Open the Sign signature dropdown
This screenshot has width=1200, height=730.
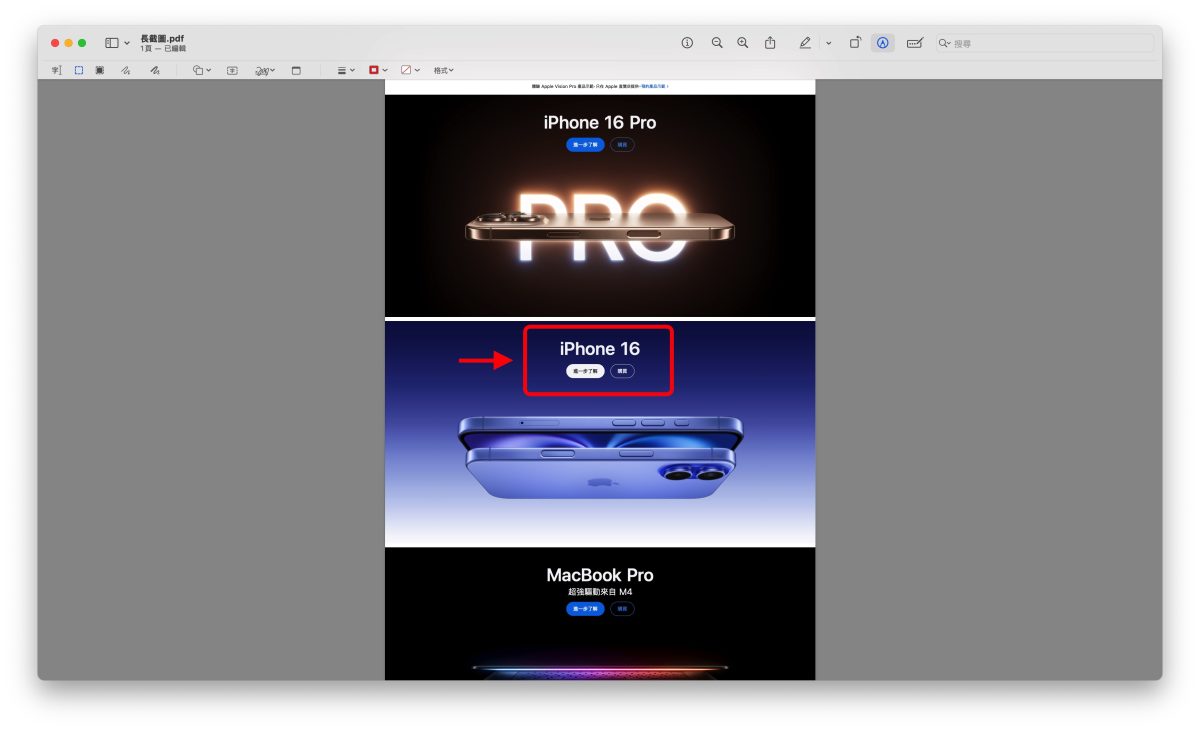pyautogui.click(x=265, y=70)
